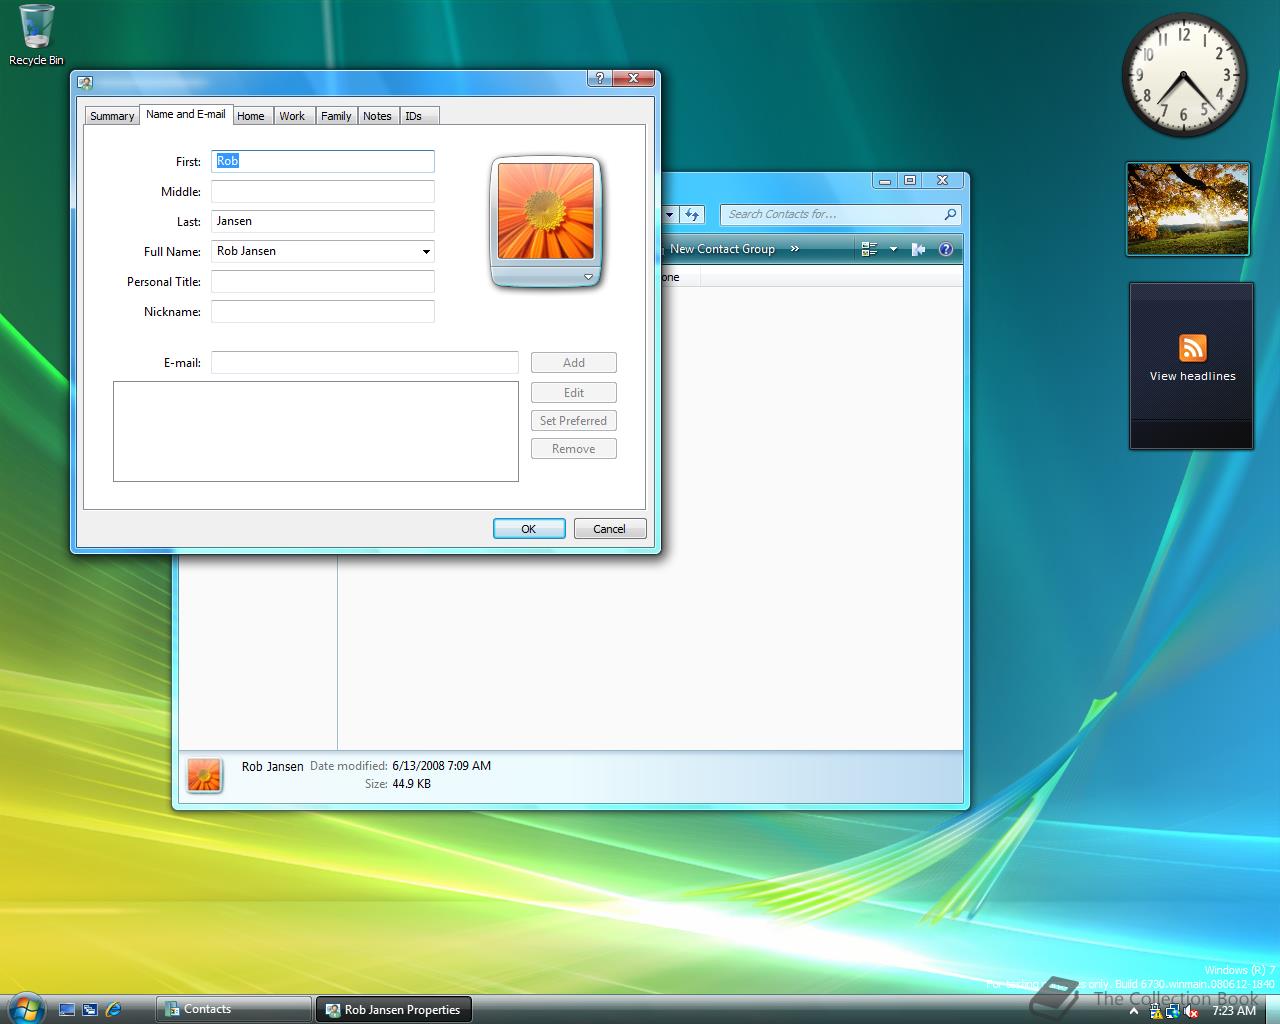The width and height of the screenshot is (1280, 1024).
Task: Click date modified 6/13/2008 7:09 AM value
Action: 441,766
